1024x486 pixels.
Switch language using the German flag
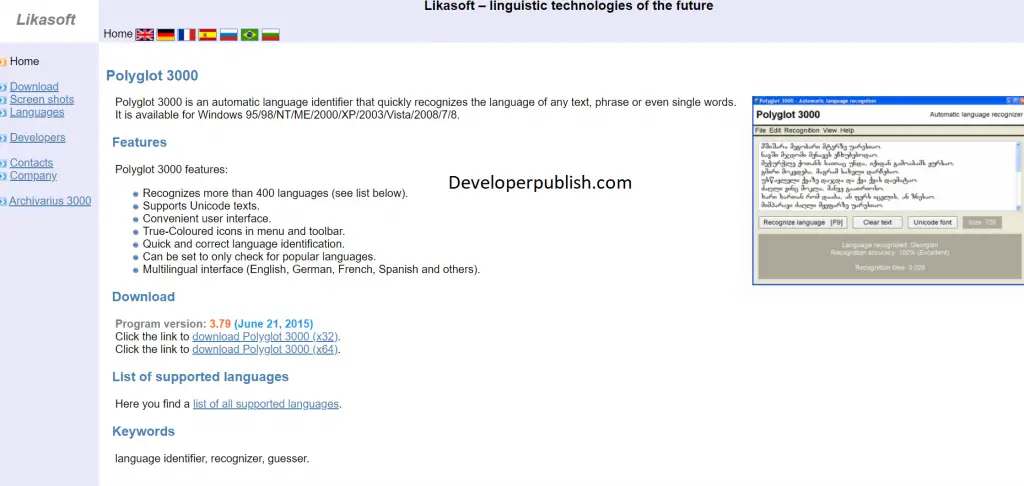(x=166, y=35)
